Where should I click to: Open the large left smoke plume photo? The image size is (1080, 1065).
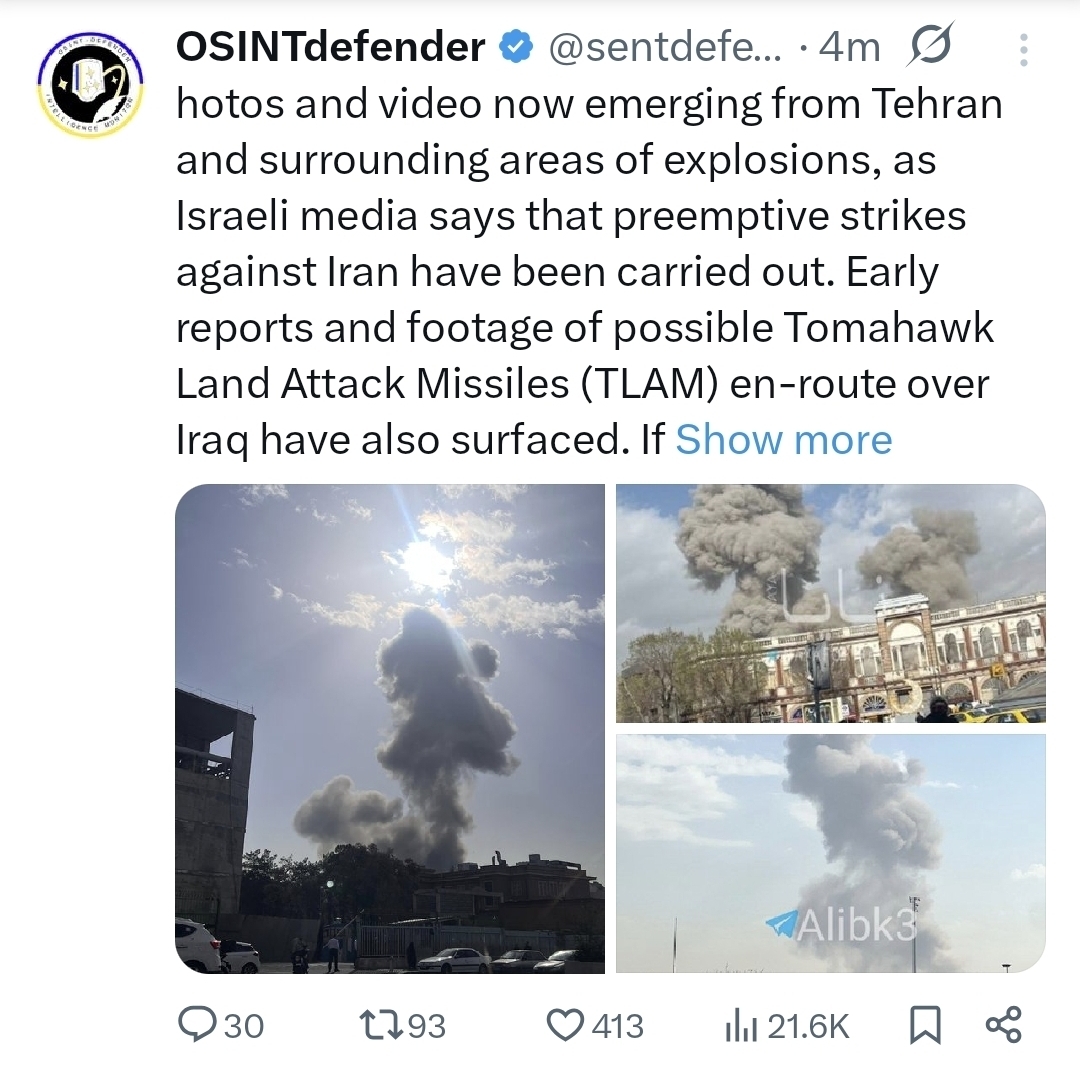click(x=390, y=728)
